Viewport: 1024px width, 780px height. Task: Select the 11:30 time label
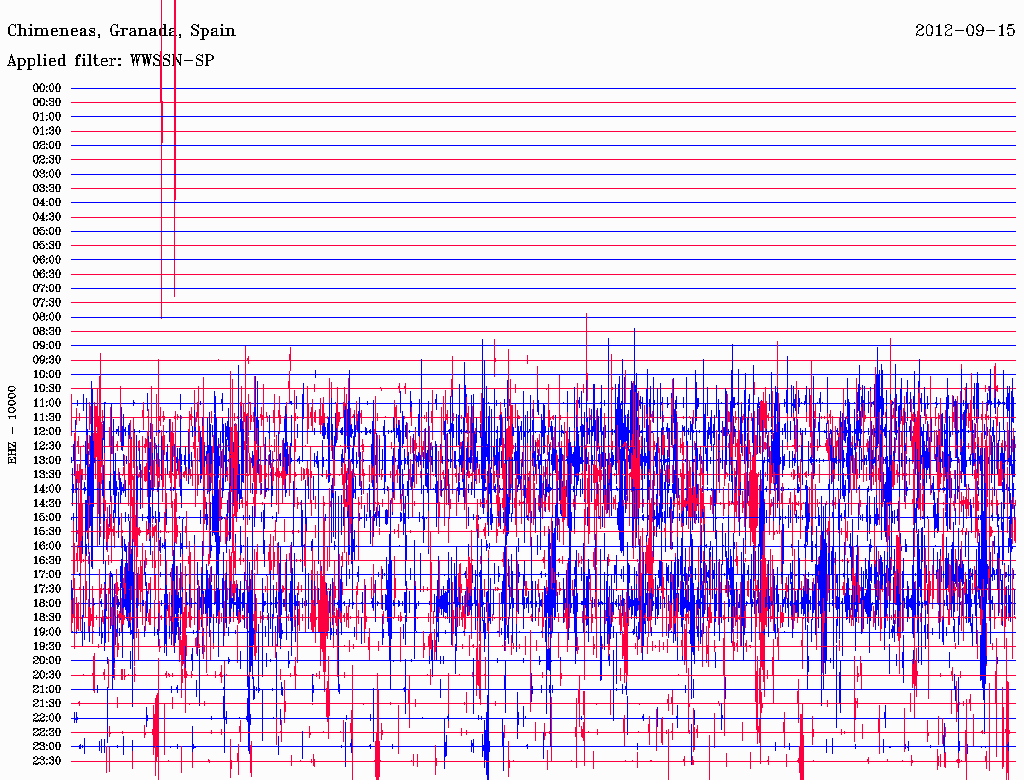coord(47,417)
